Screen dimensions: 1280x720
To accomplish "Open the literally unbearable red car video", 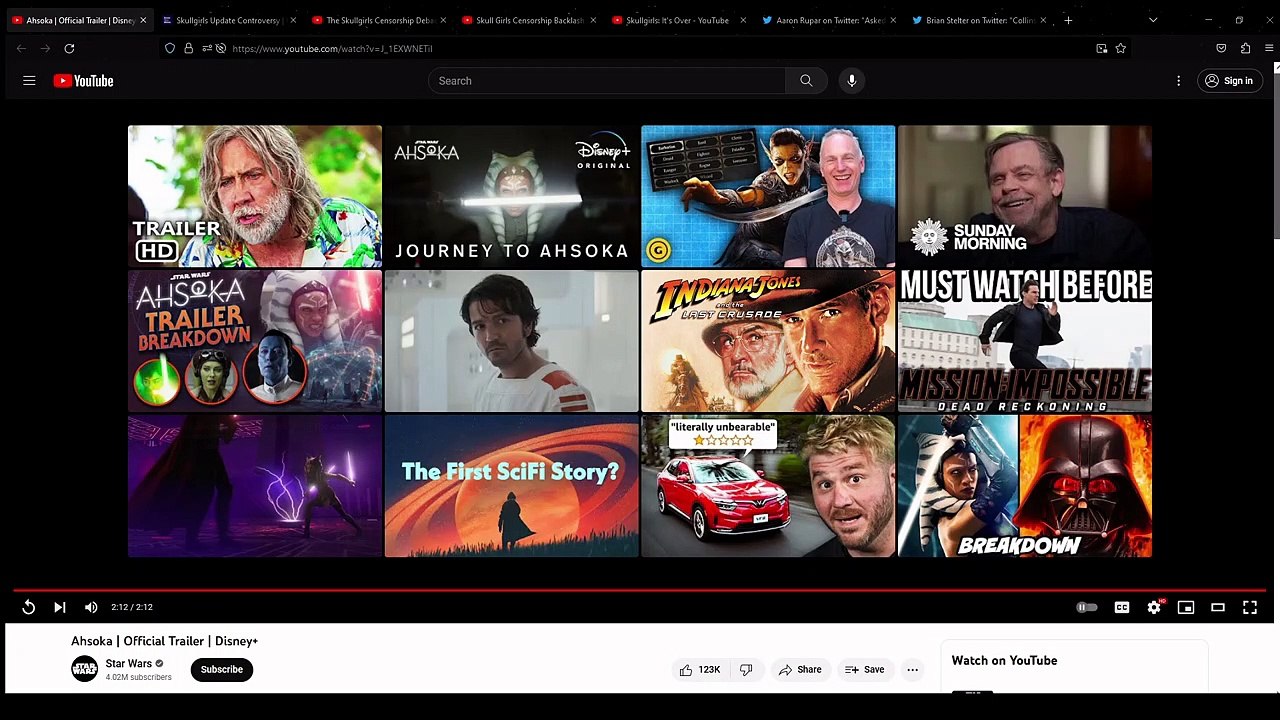I will coord(768,486).
